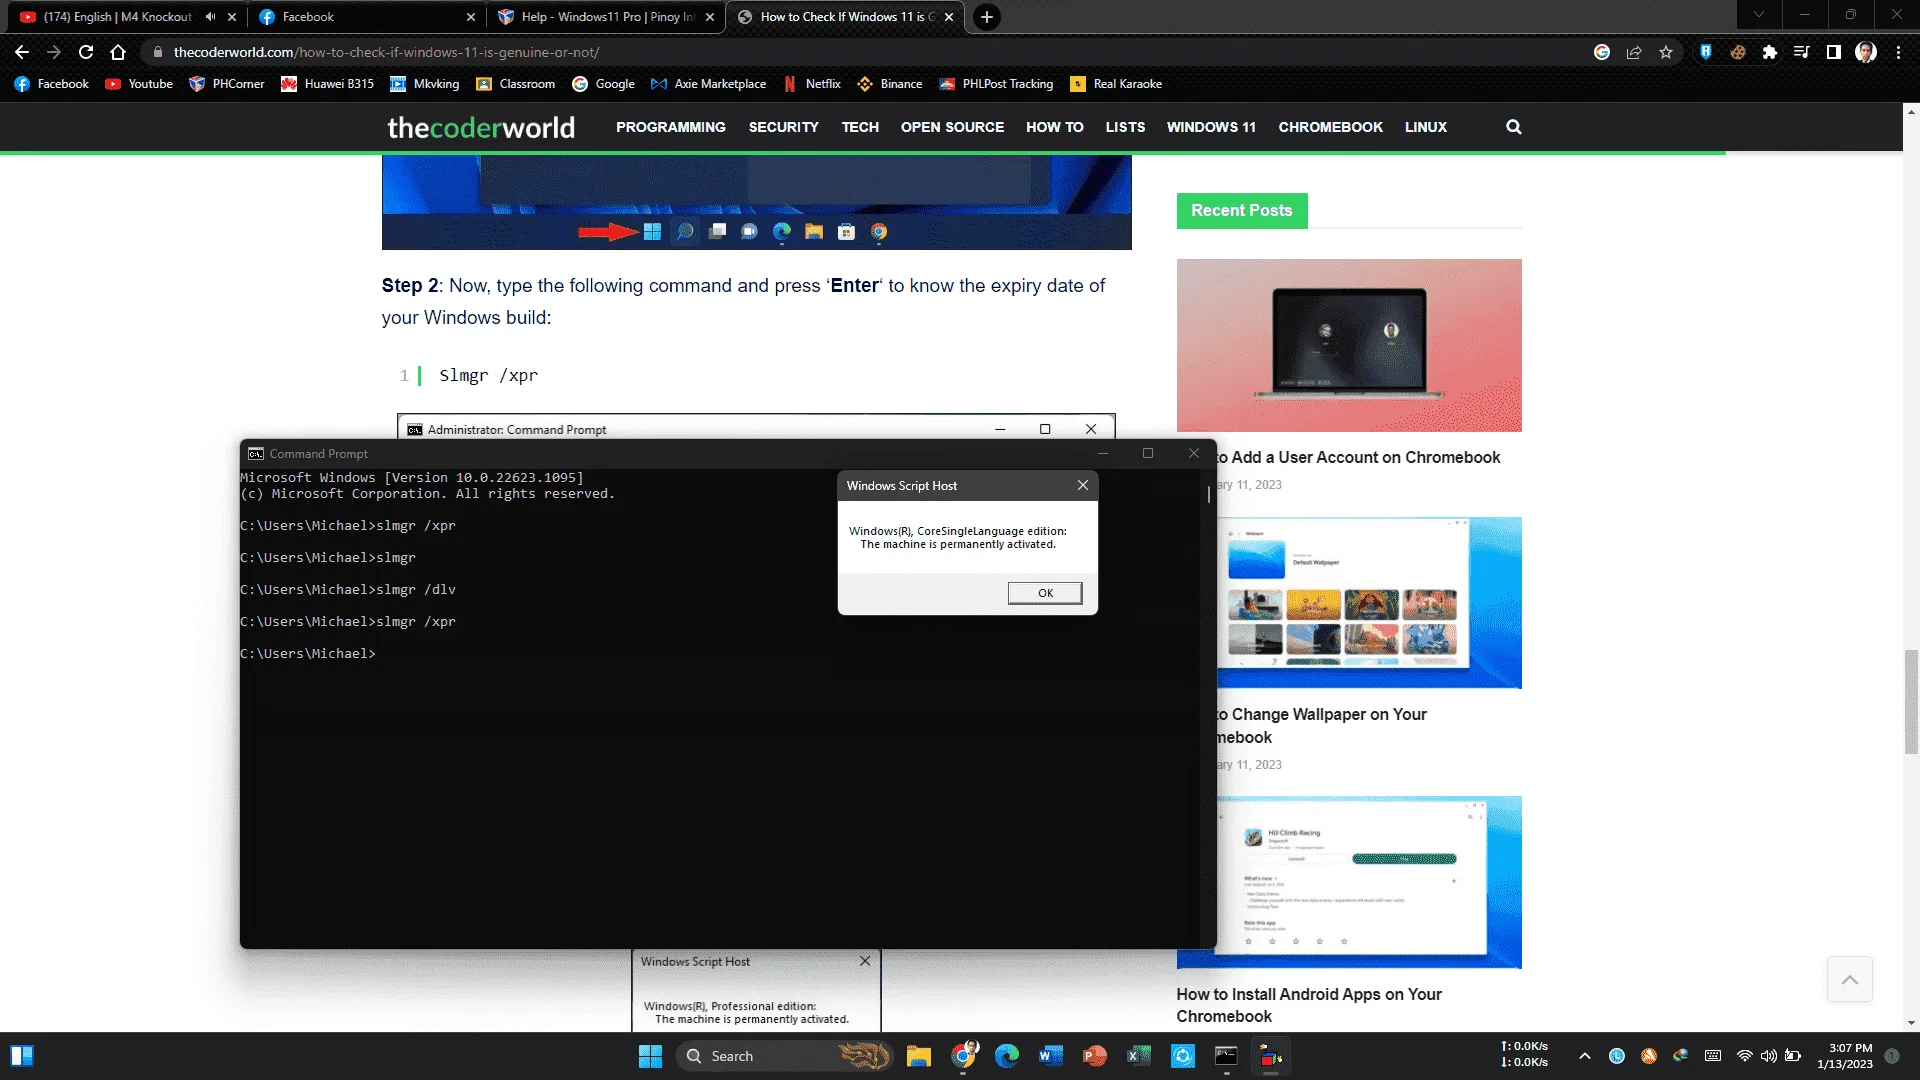This screenshot has height=1080, width=1920.
Task: Open Microsoft Edge from taskbar
Action: click(x=1007, y=1056)
